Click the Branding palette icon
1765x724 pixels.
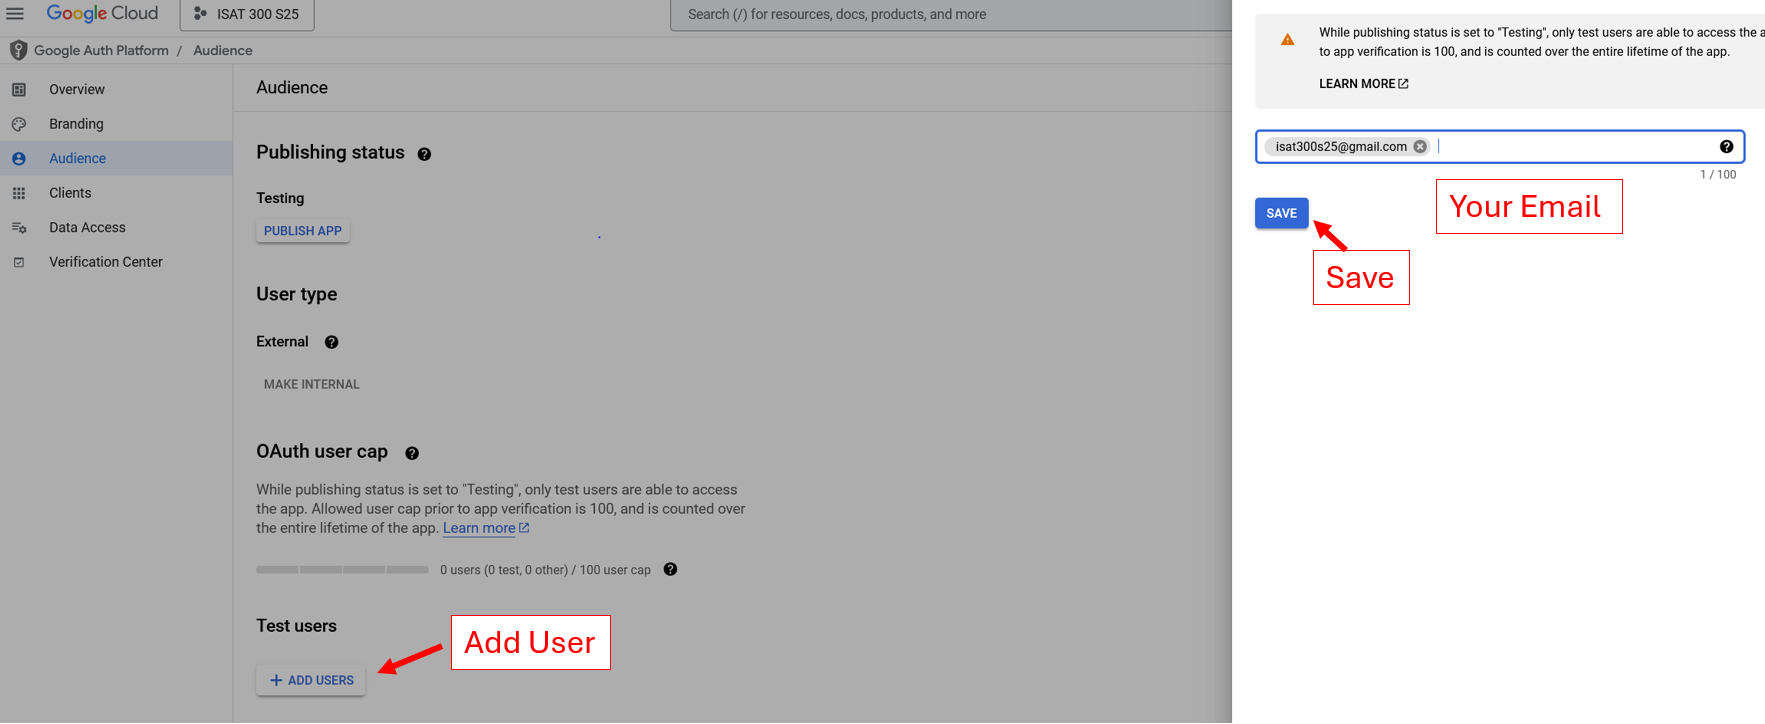[x=19, y=124]
